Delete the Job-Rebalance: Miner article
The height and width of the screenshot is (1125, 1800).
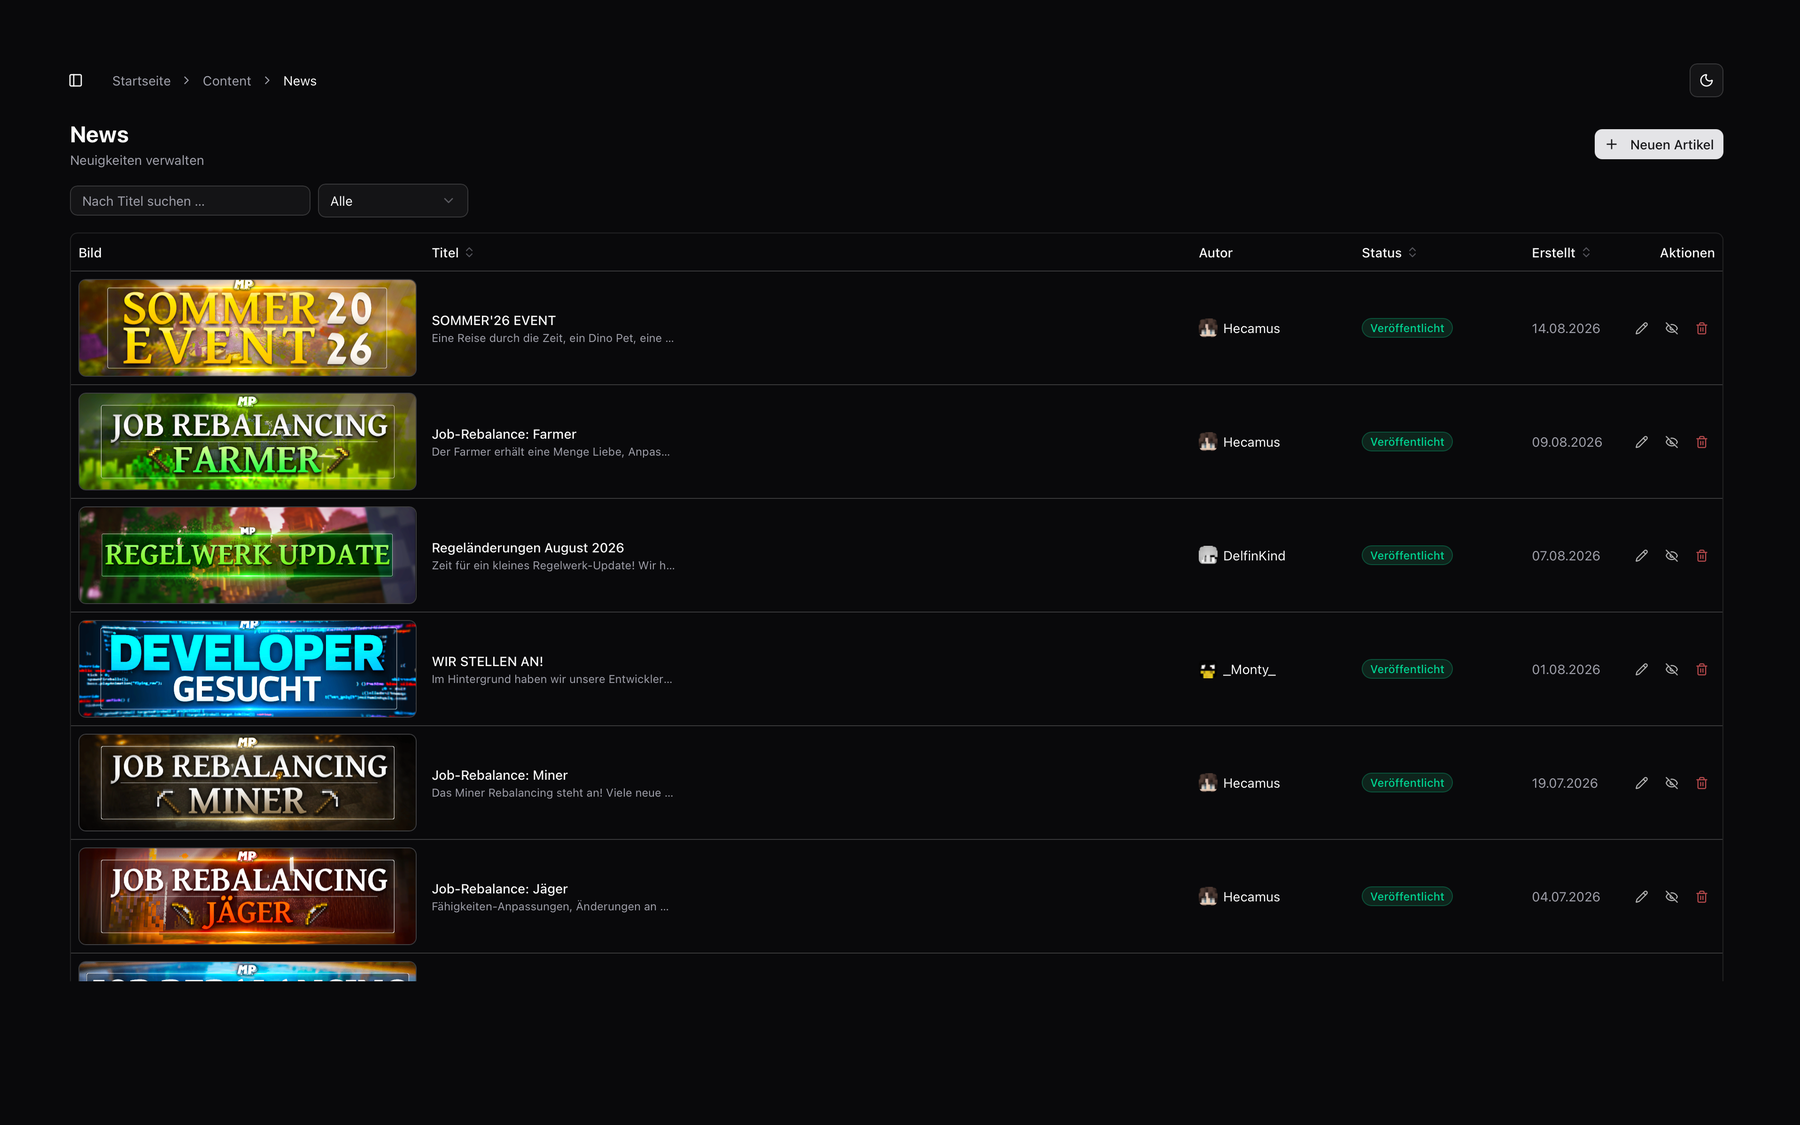click(1701, 783)
